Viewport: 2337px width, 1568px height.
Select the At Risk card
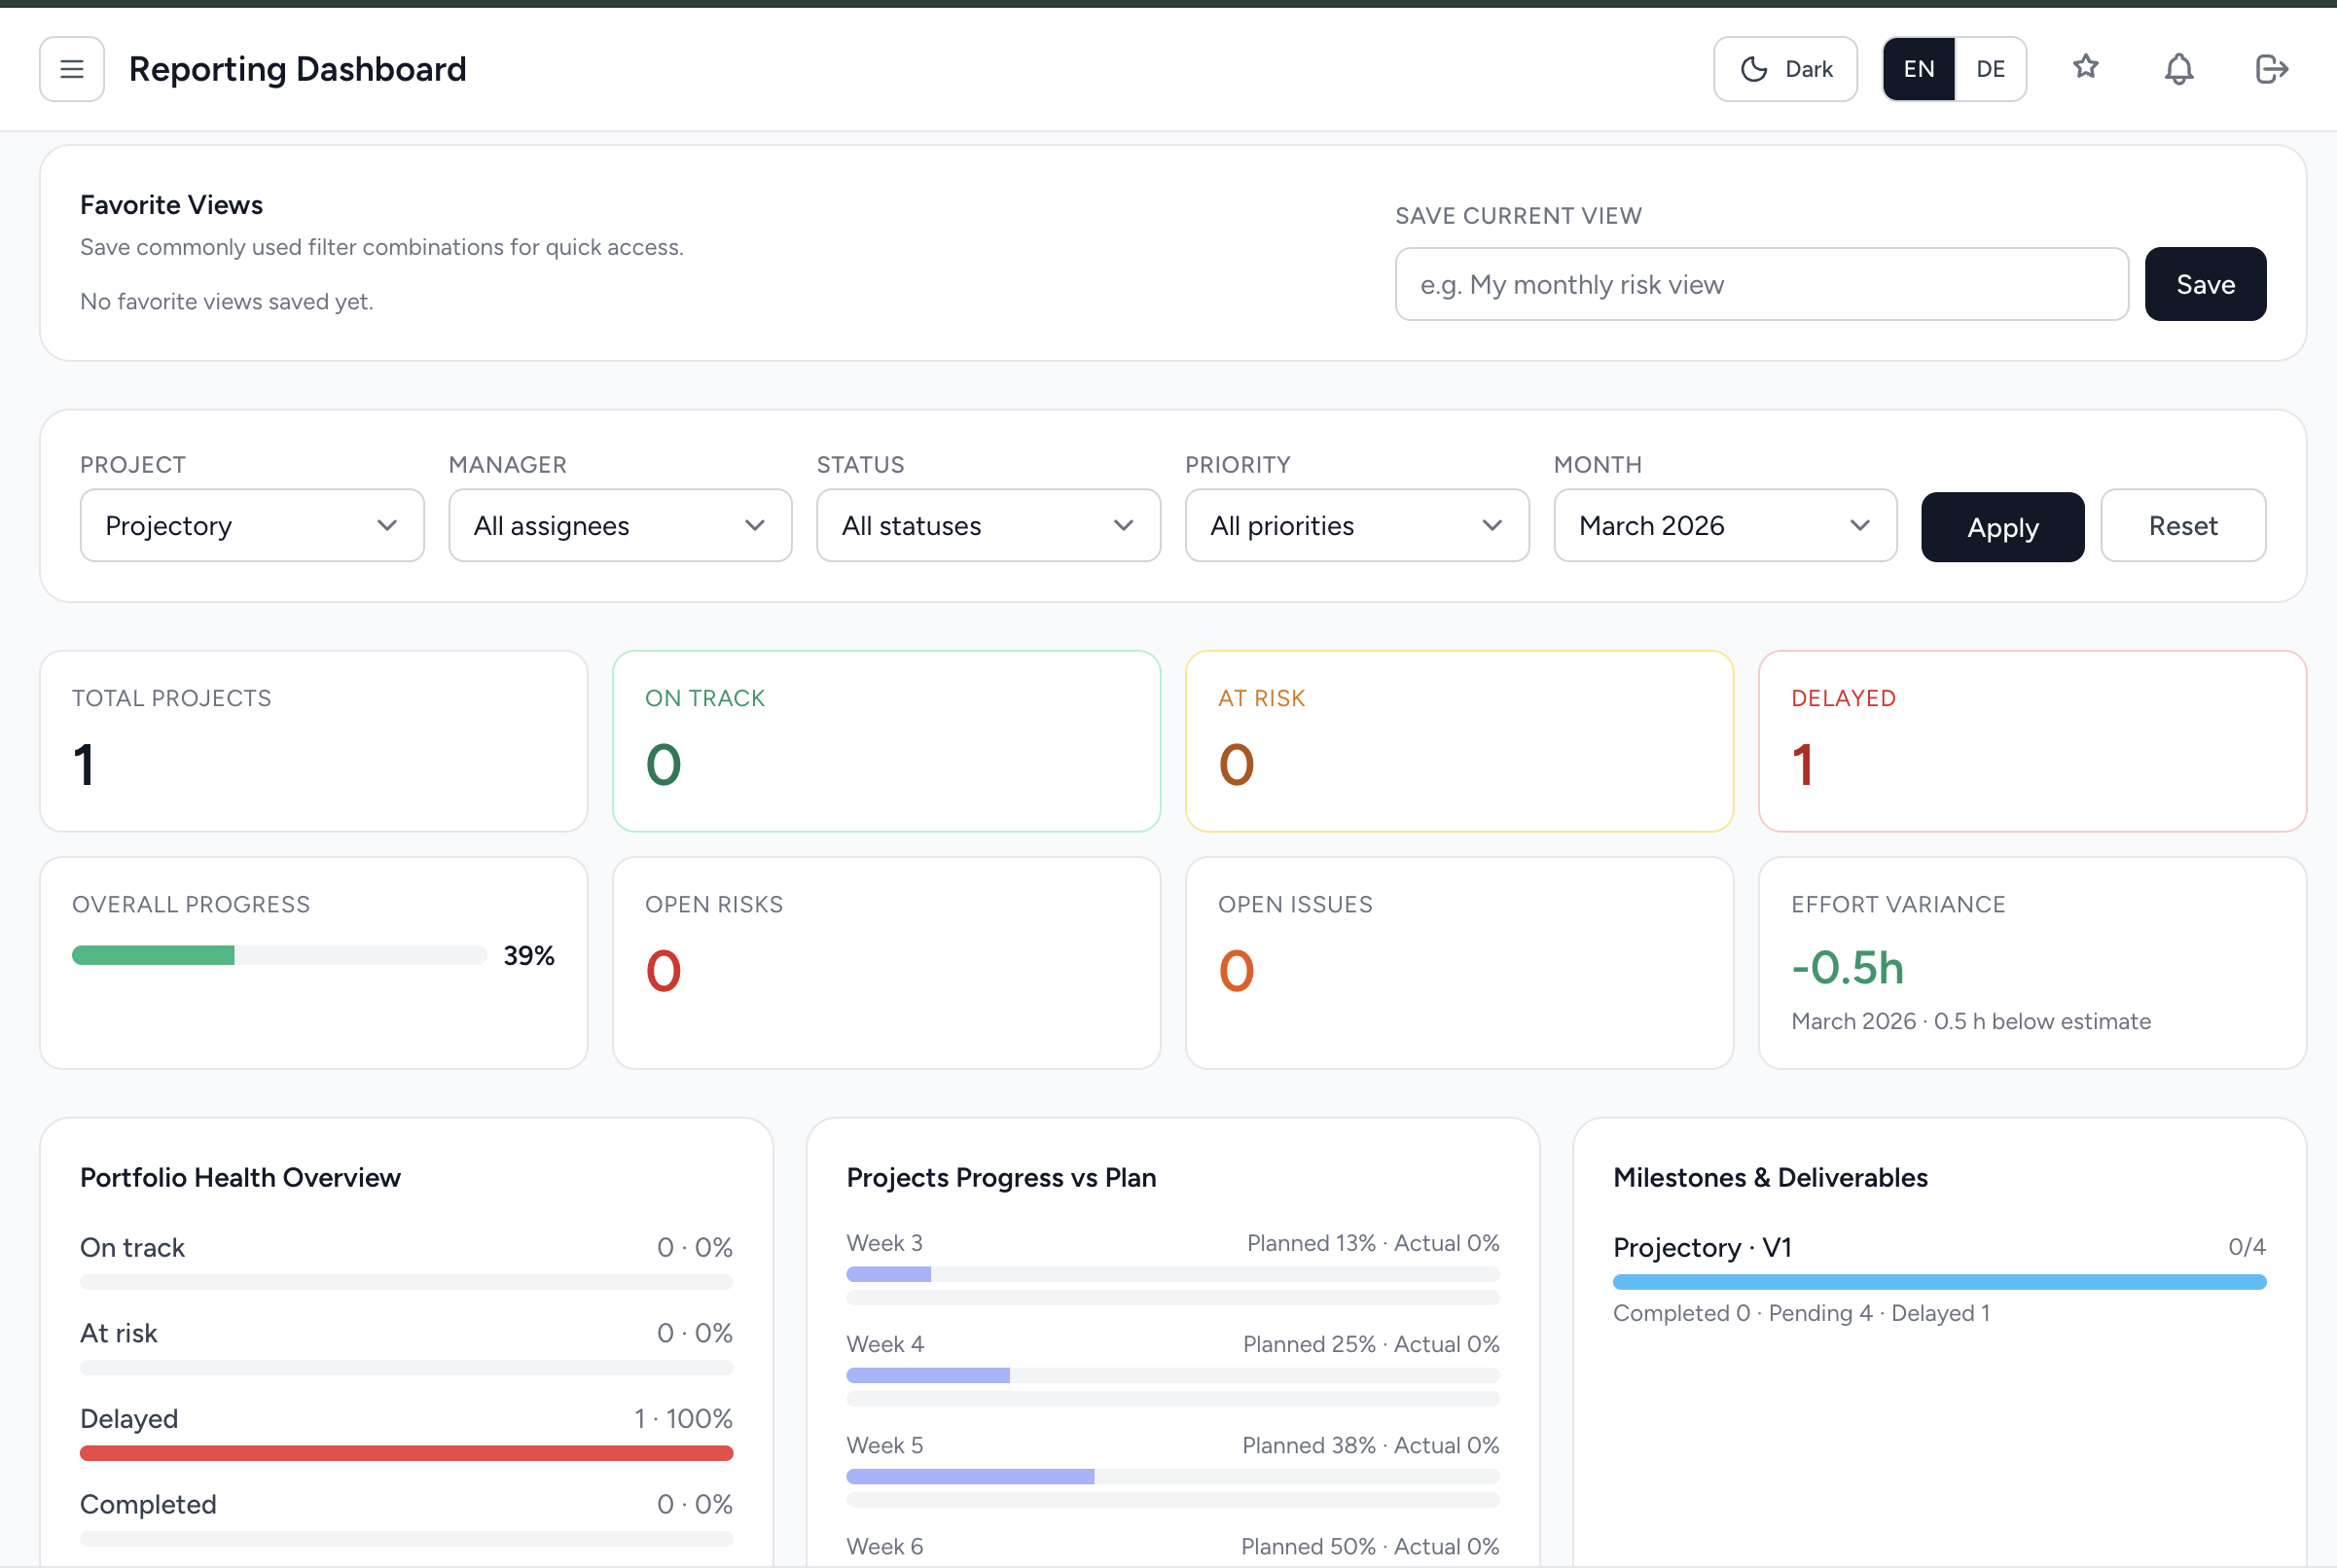click(x=1459, y=741)
